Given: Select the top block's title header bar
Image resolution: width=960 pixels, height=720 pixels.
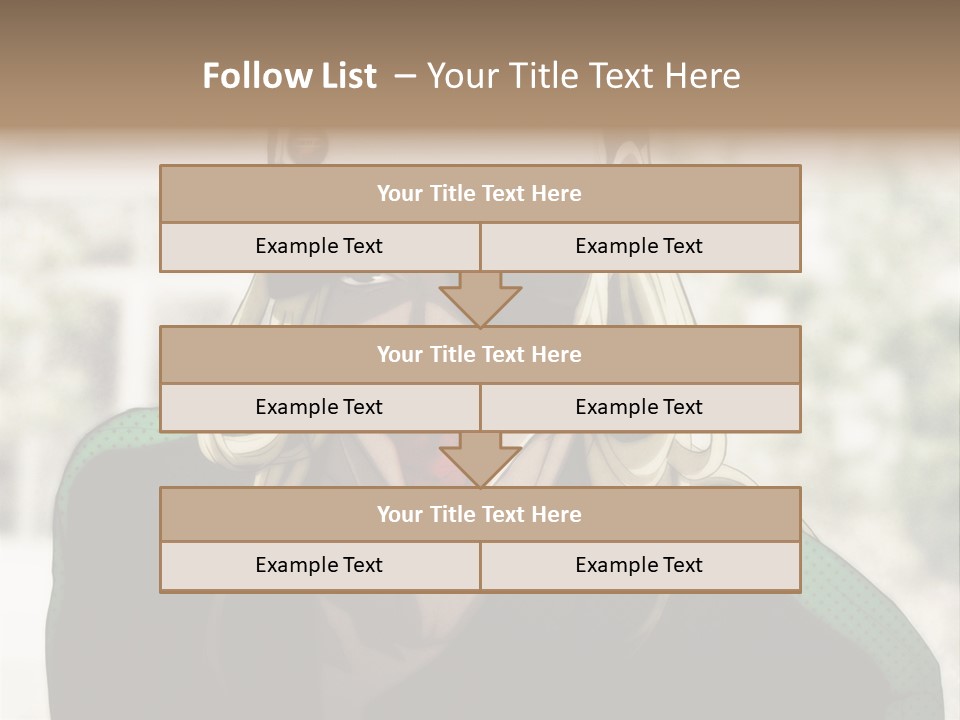Looking at the screenshot, I should (480, 194).
